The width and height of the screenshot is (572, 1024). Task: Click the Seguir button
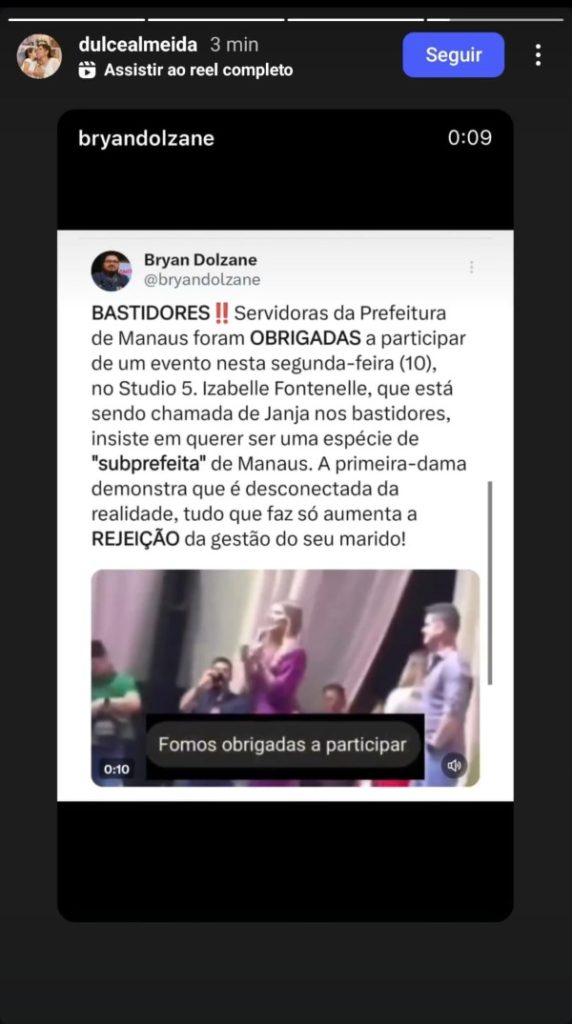pyautogui.click(x=453, y=55)
